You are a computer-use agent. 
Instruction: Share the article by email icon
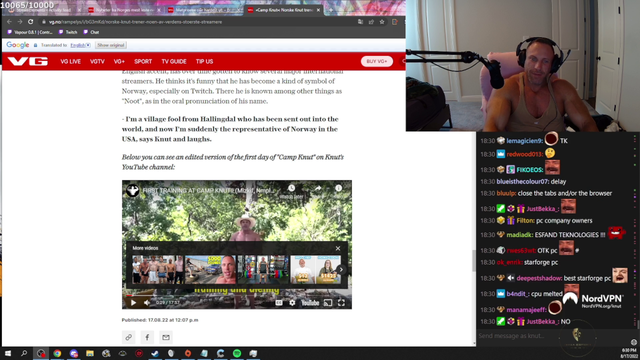point(166,337)
